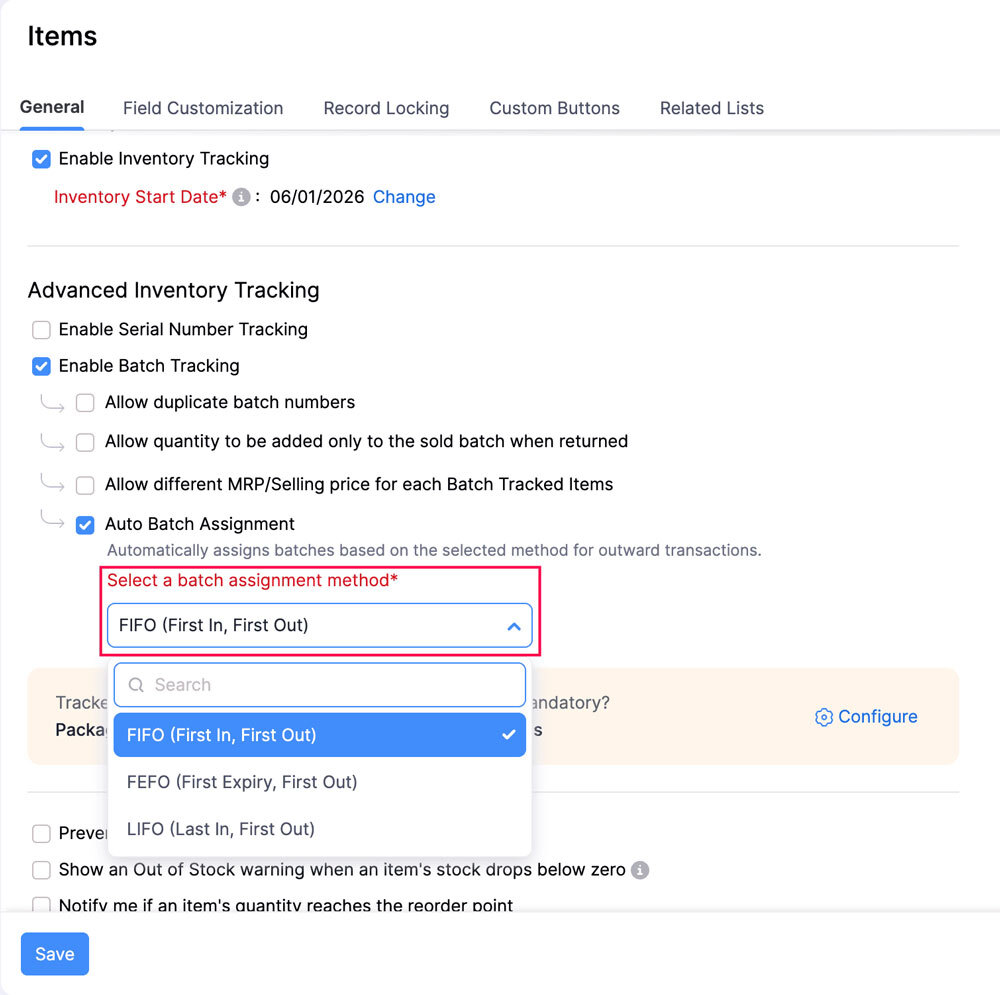Click the Save button

55,954
